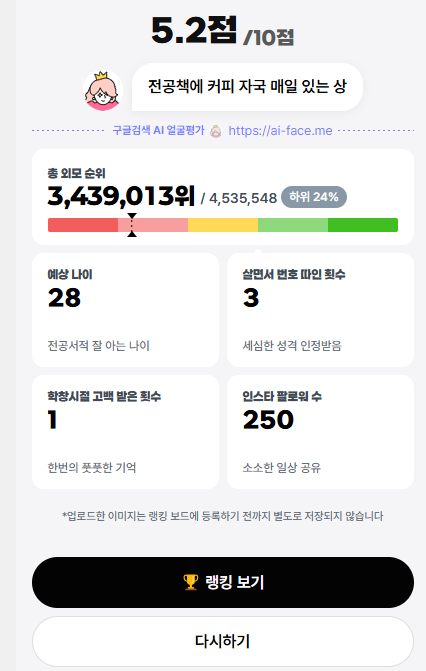Click the 5.2점 score heading
The height and width of the screenshot is (671, 426).
(194, 30)
